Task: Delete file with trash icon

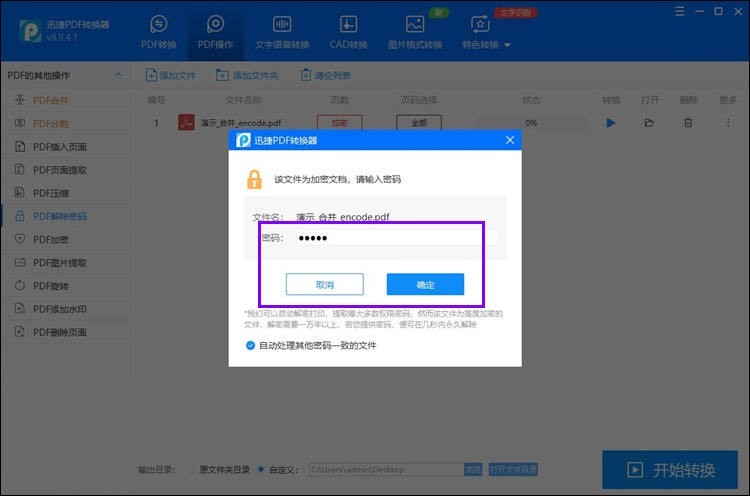Action: click(688, 123)
